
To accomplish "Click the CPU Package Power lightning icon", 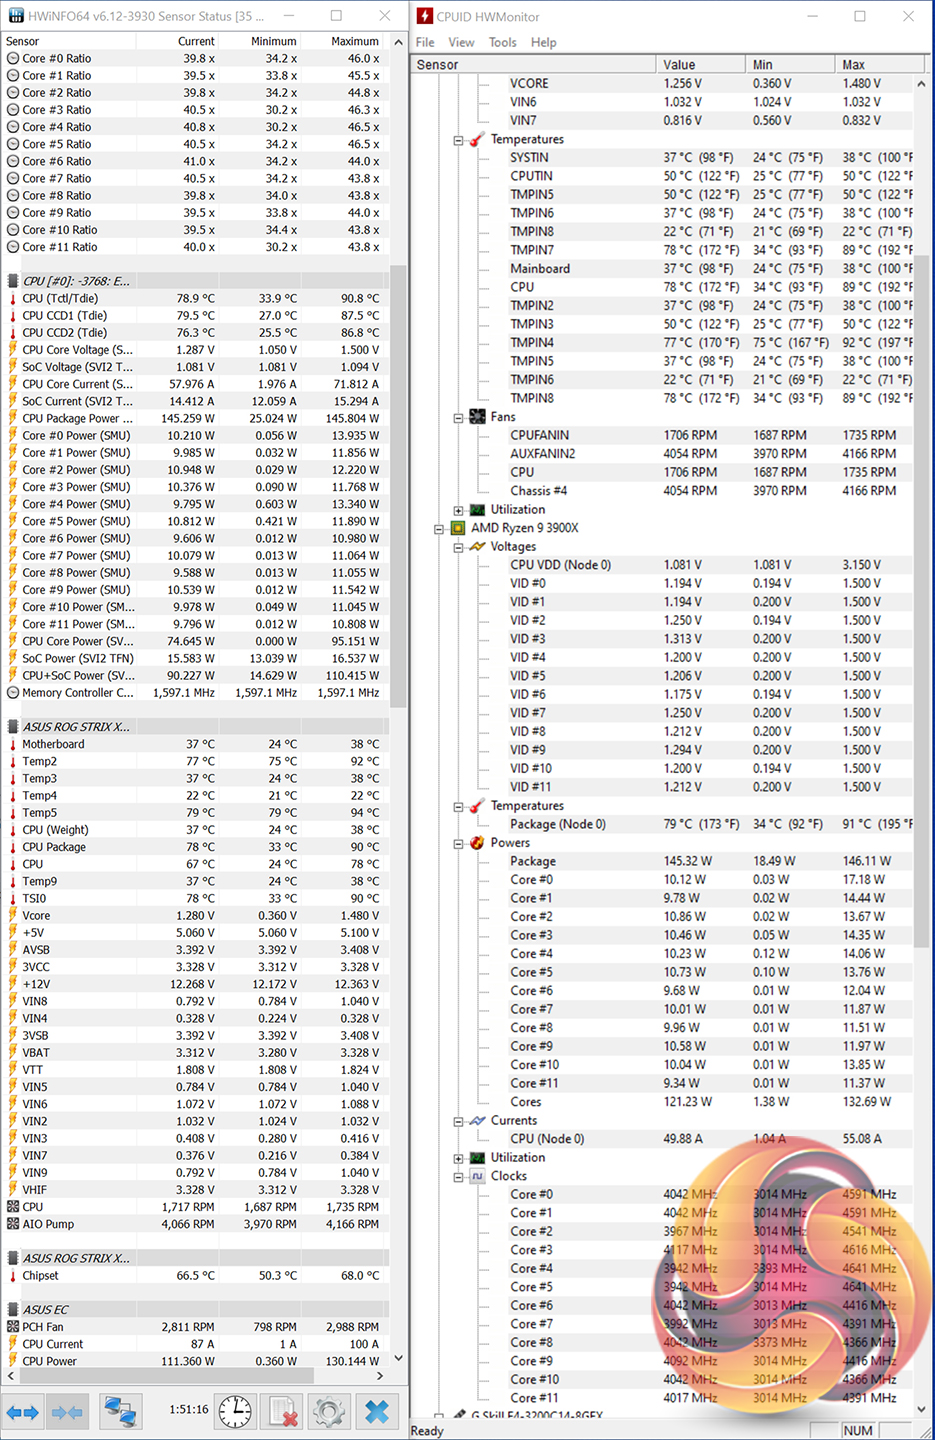I will (x=13, y=419).
